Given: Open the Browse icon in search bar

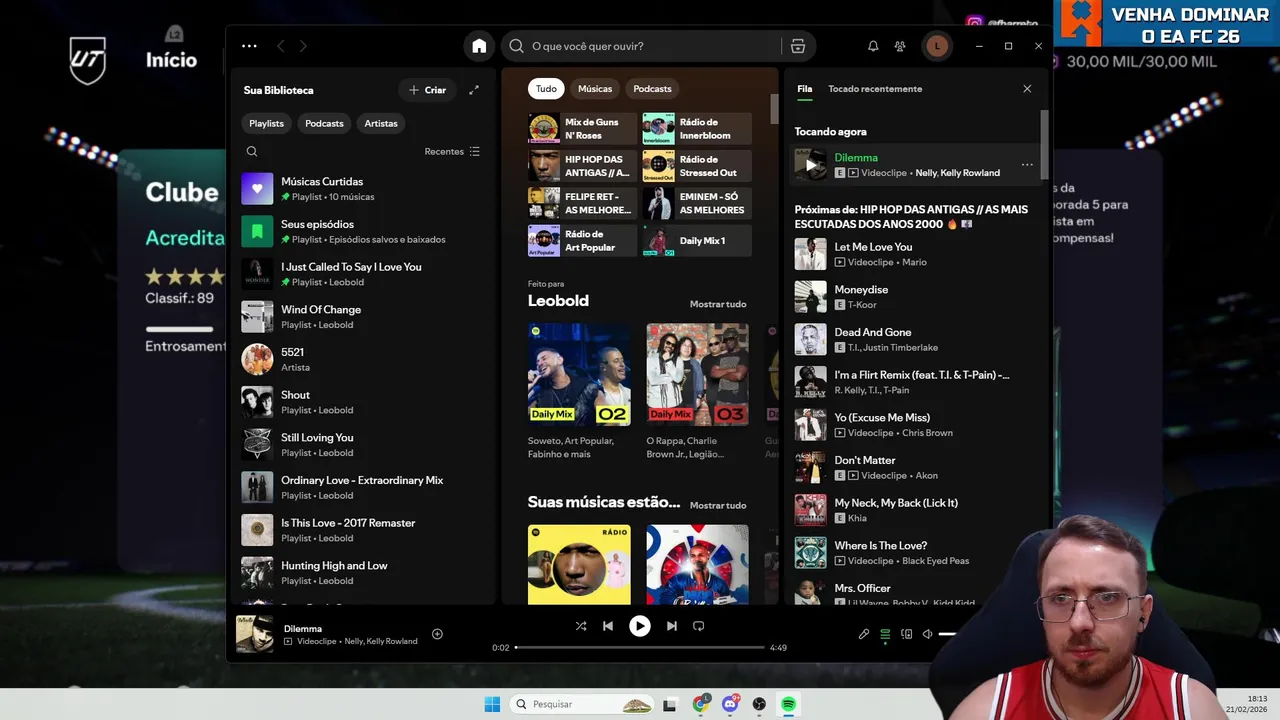Looking at the screenshot, I should click(797, 46).
